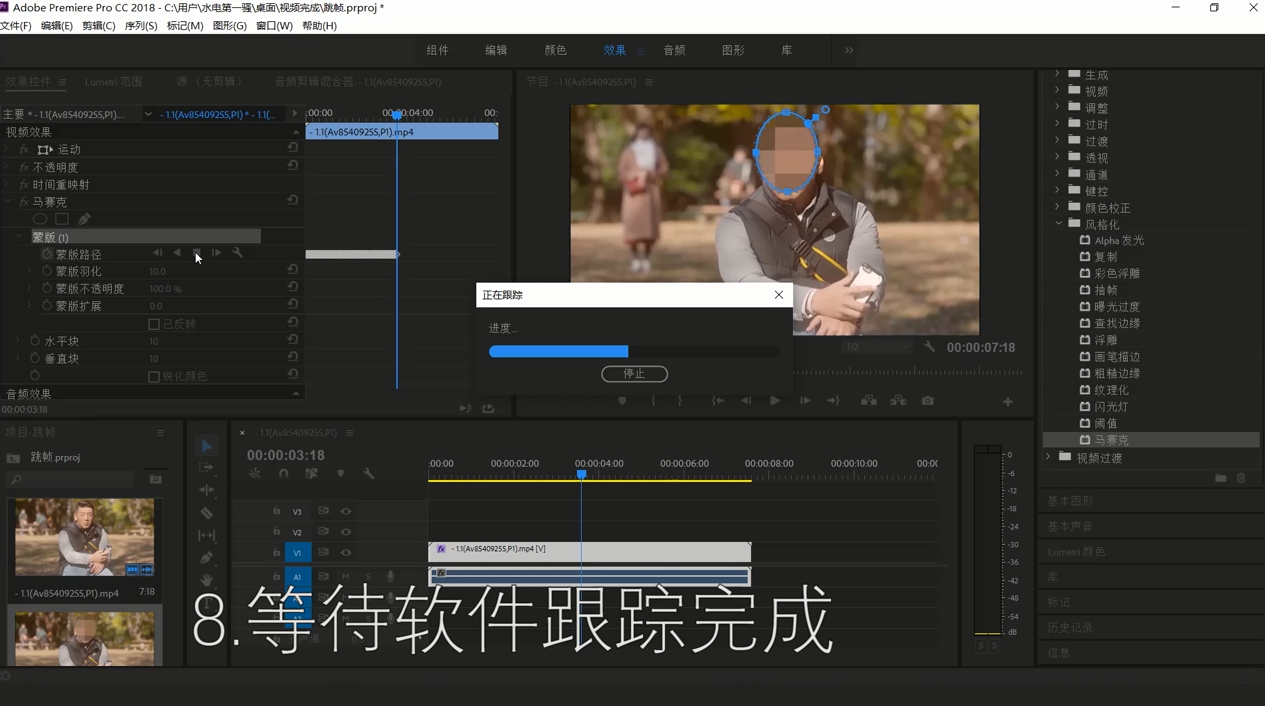
Task: Expand the 水平块 property
Action: coord(18,341)
